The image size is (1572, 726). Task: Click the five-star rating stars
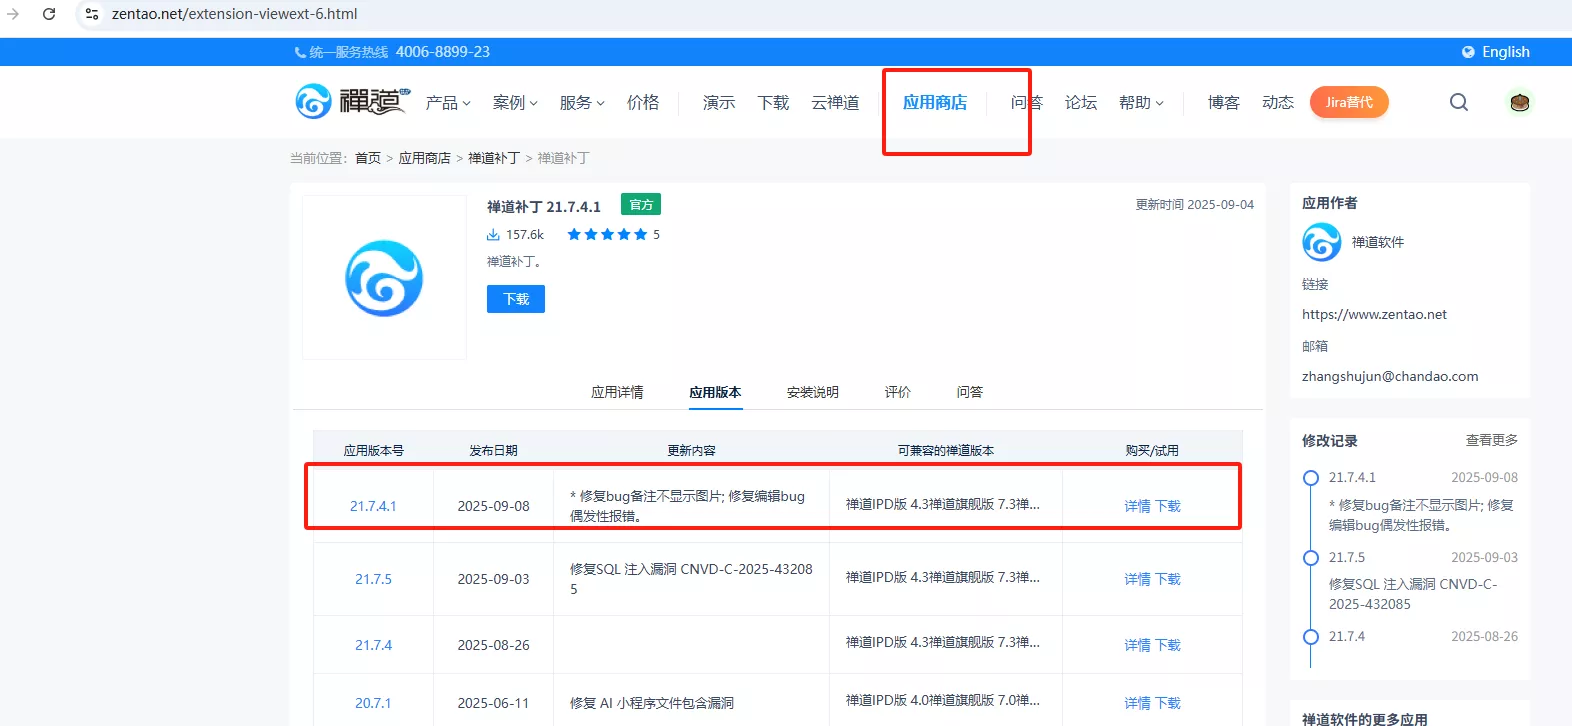607,235
